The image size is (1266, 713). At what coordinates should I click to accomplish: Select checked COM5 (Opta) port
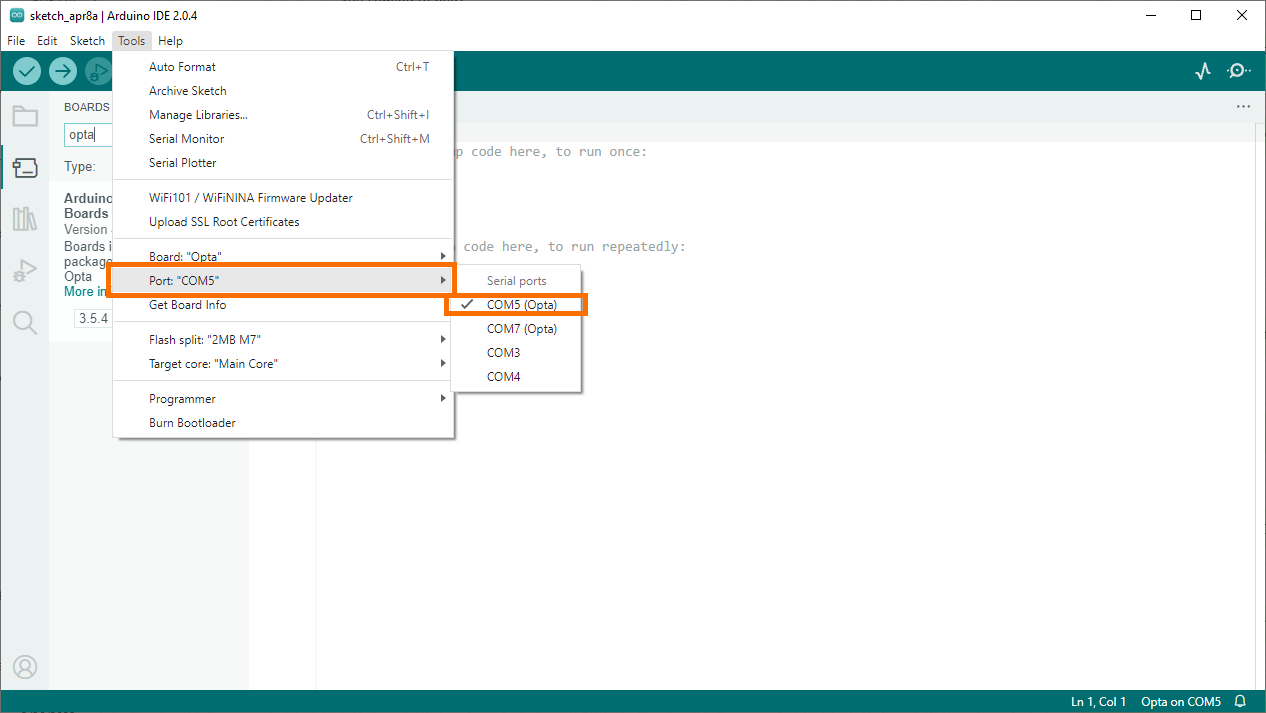coord(516,305)
